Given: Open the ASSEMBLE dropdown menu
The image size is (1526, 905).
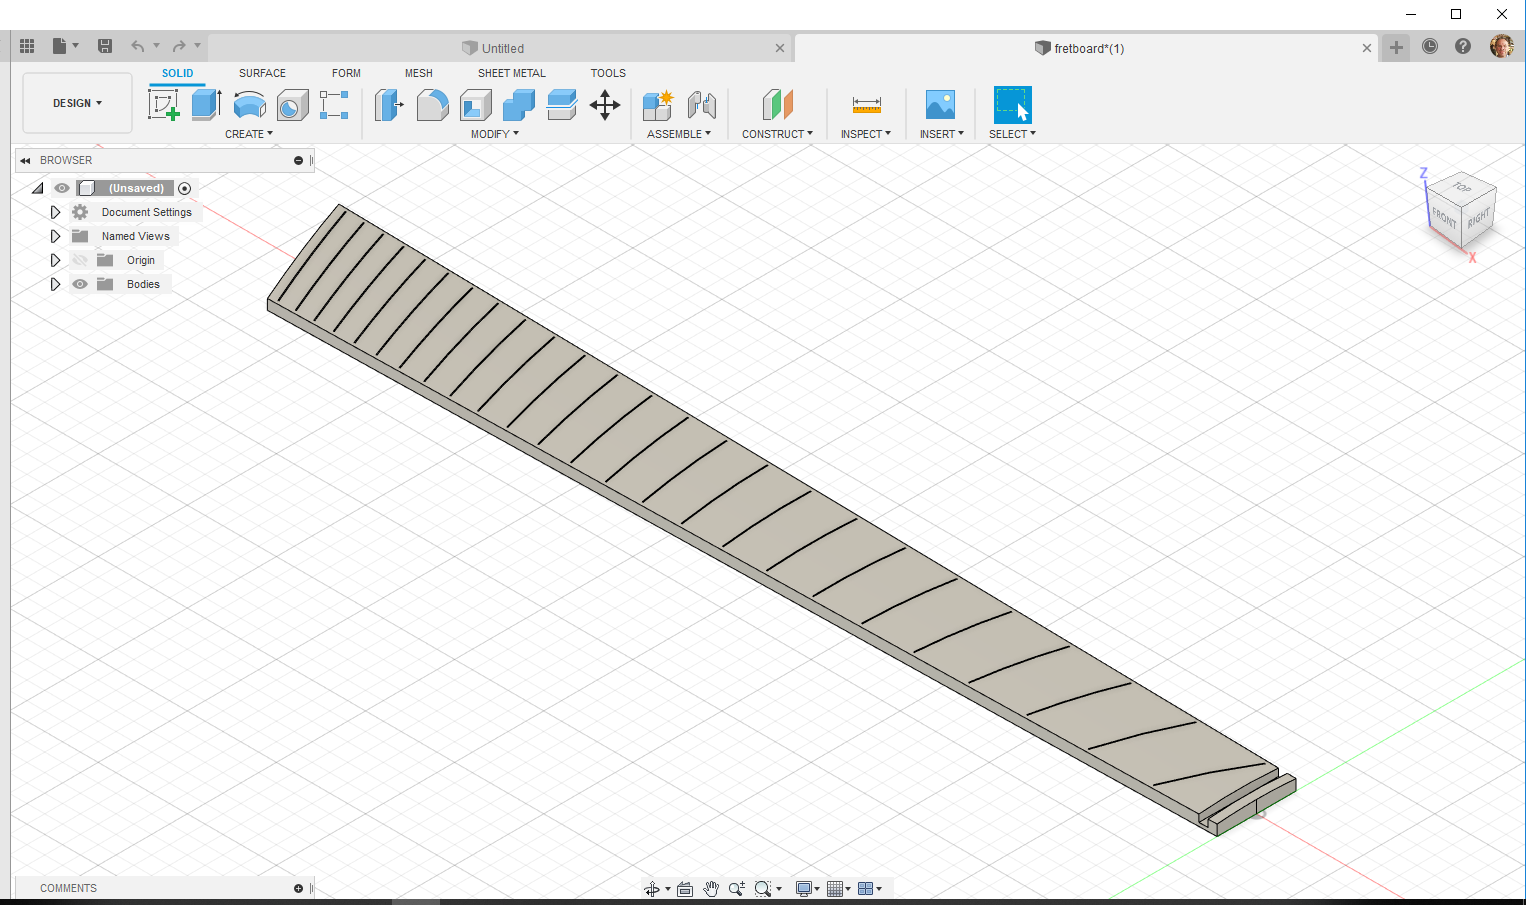Looking at the screenshot, I should tap(679, 134).
